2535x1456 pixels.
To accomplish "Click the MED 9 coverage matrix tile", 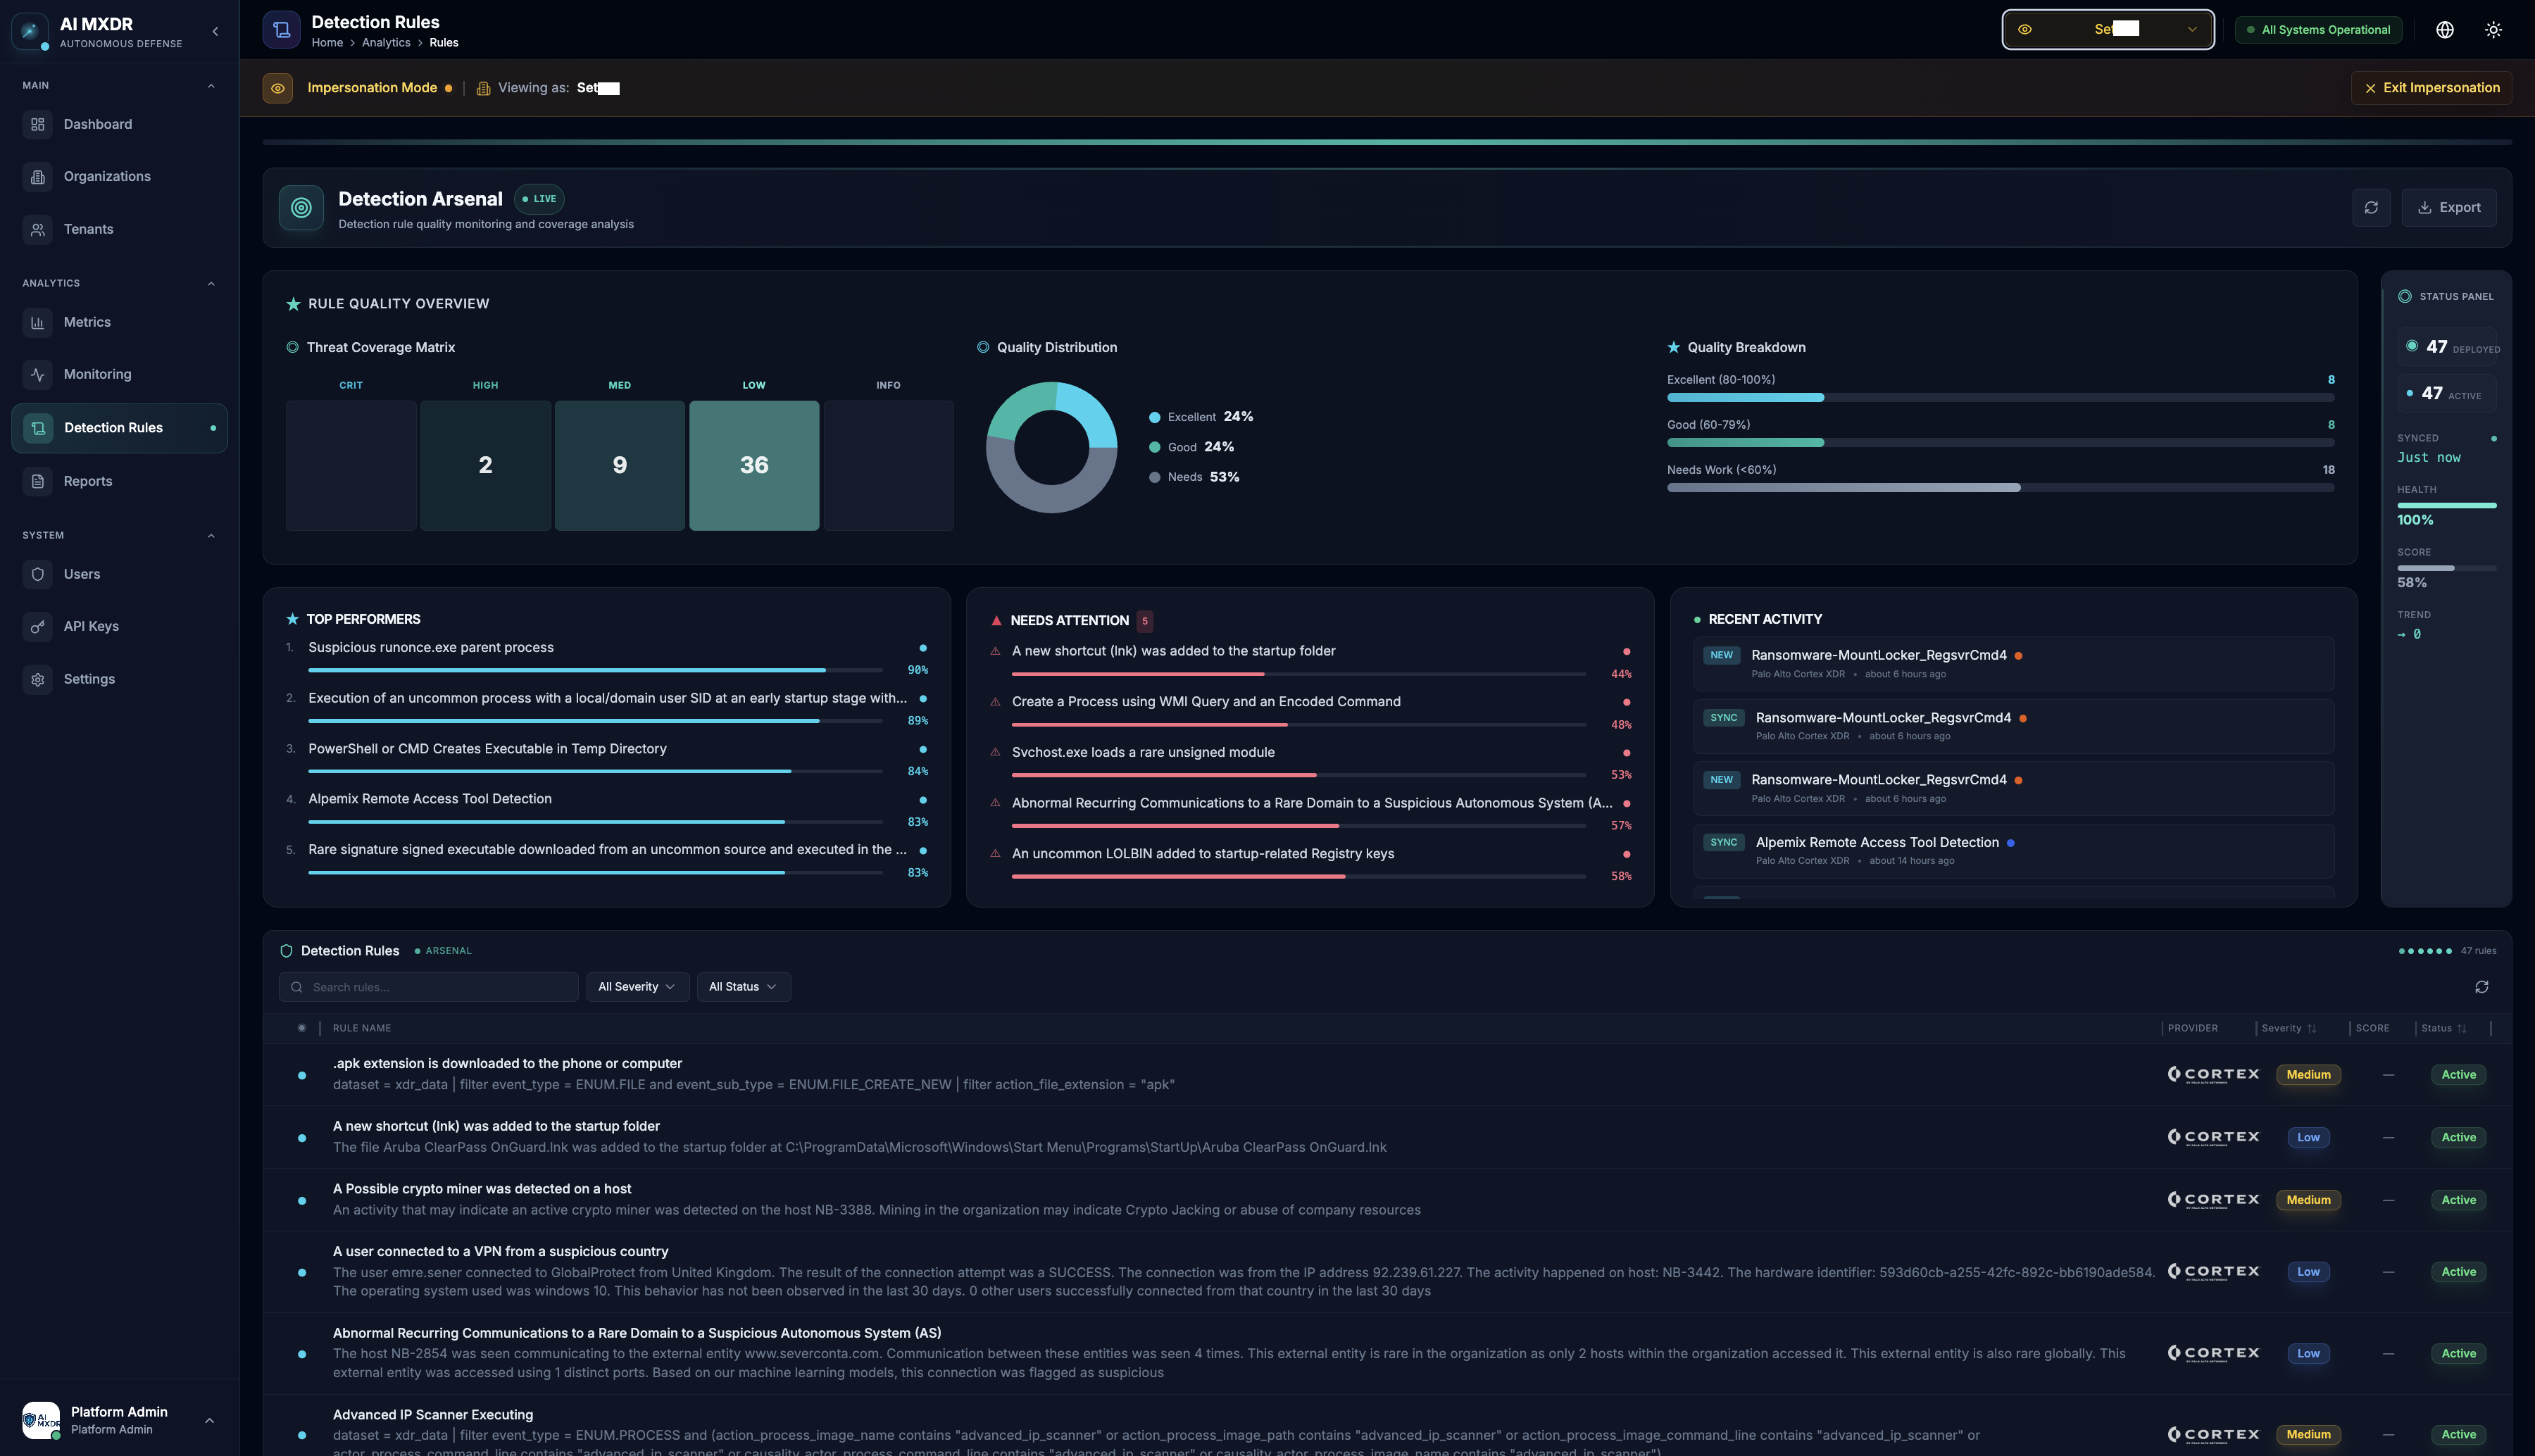I will pos(620,465).
